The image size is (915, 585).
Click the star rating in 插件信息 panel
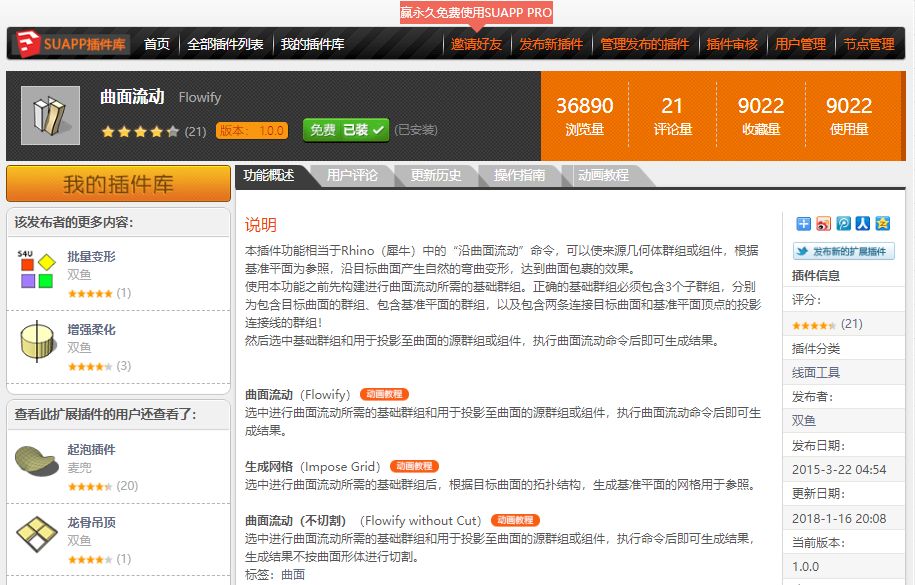pos(814,325)
